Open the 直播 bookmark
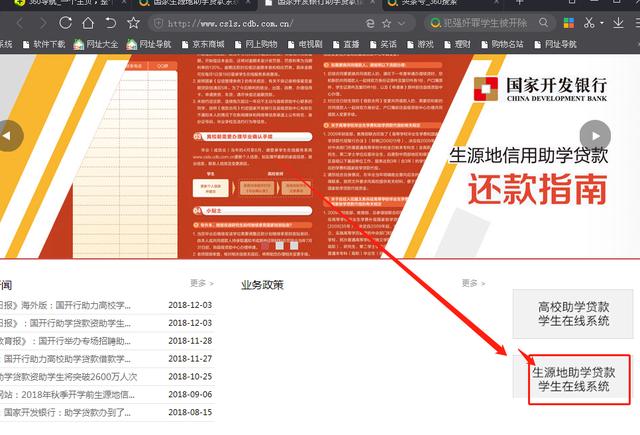This screenshot has width=640, height=435. pyautogui.click(x=346, y=44)
